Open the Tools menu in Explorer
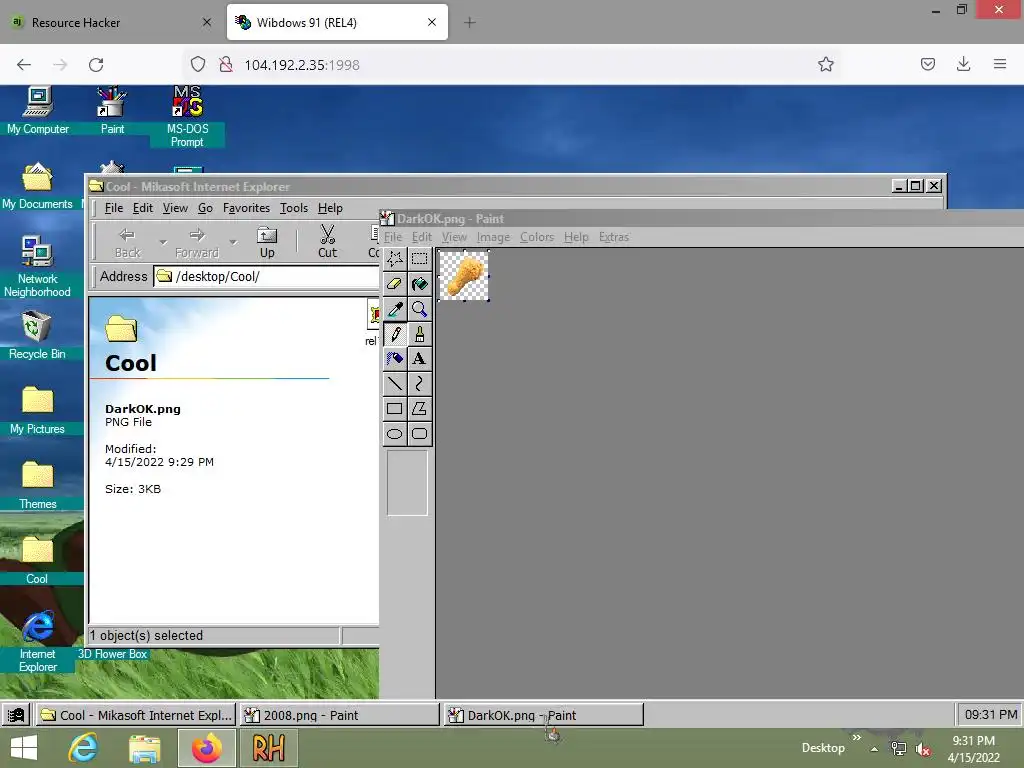 click(x=294, y=208)
